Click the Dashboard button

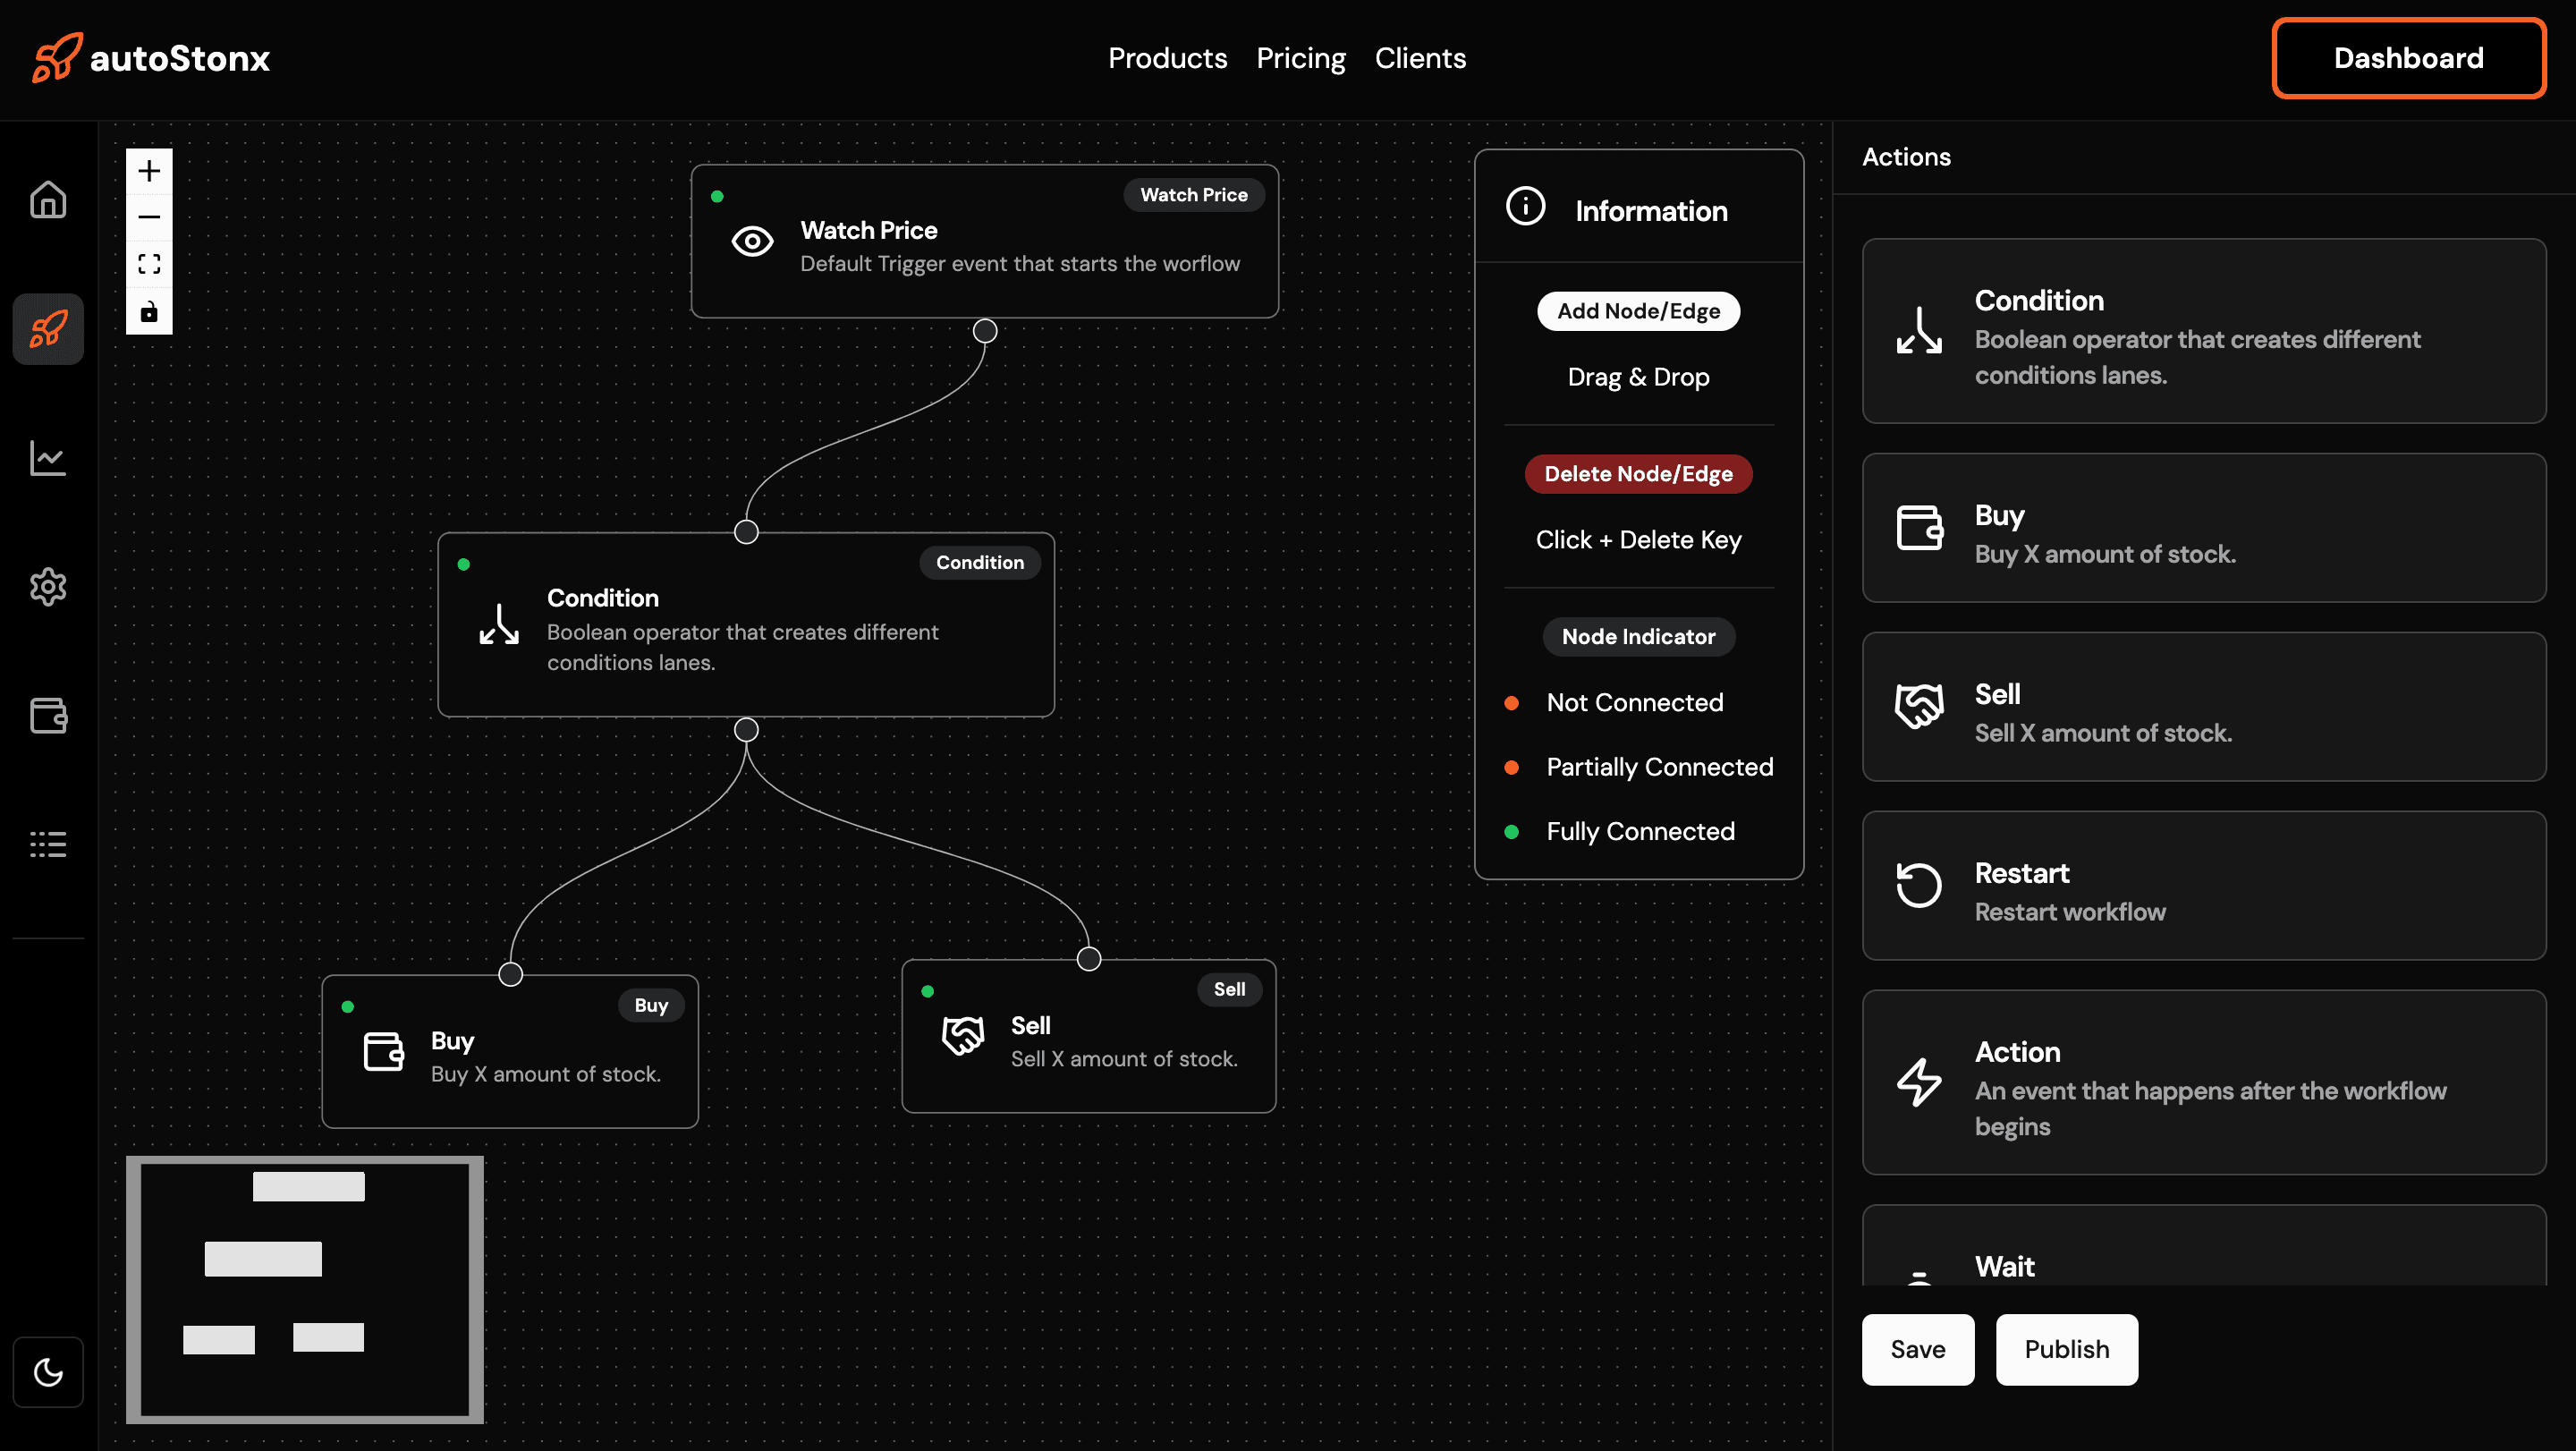2408,58
